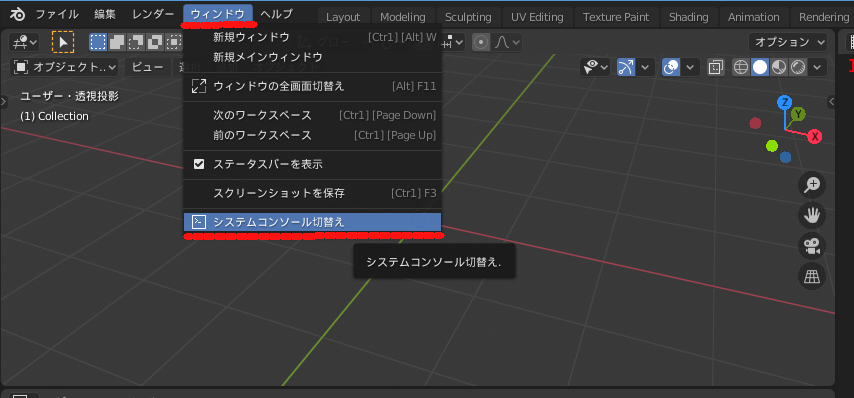The image size is (854, 398).
Task: Click the blue Z axis gizmo handle
Action: tap(784, 102)
